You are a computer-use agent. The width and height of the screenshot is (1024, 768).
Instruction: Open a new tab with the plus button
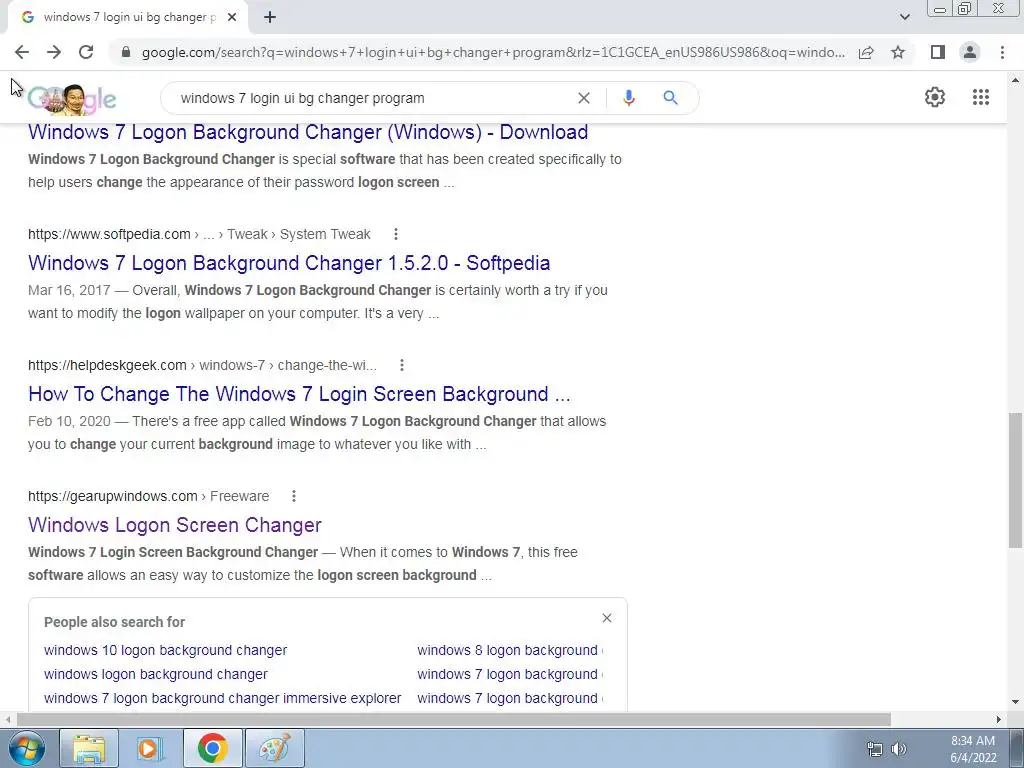[x=270, y=18]
